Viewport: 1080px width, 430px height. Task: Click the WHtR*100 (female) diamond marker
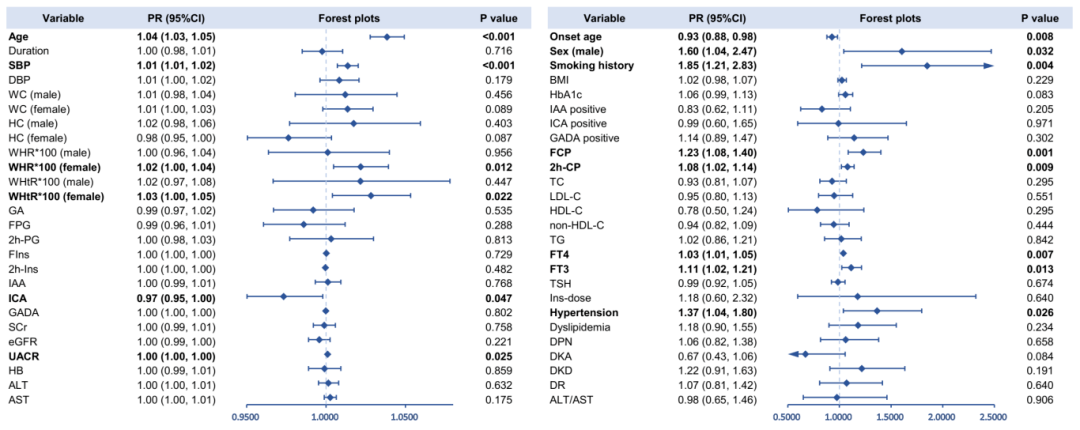[371, 195]
